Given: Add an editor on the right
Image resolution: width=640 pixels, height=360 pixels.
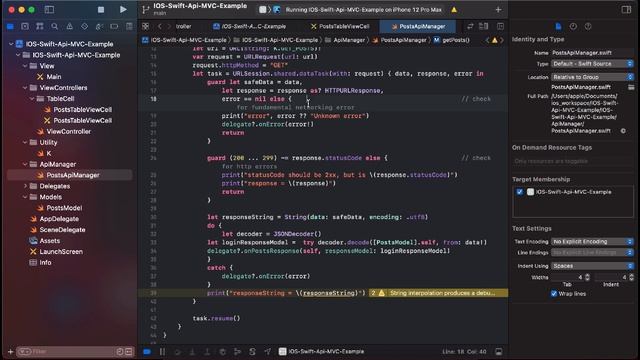Looking at the screenshot, I should 500,26.
